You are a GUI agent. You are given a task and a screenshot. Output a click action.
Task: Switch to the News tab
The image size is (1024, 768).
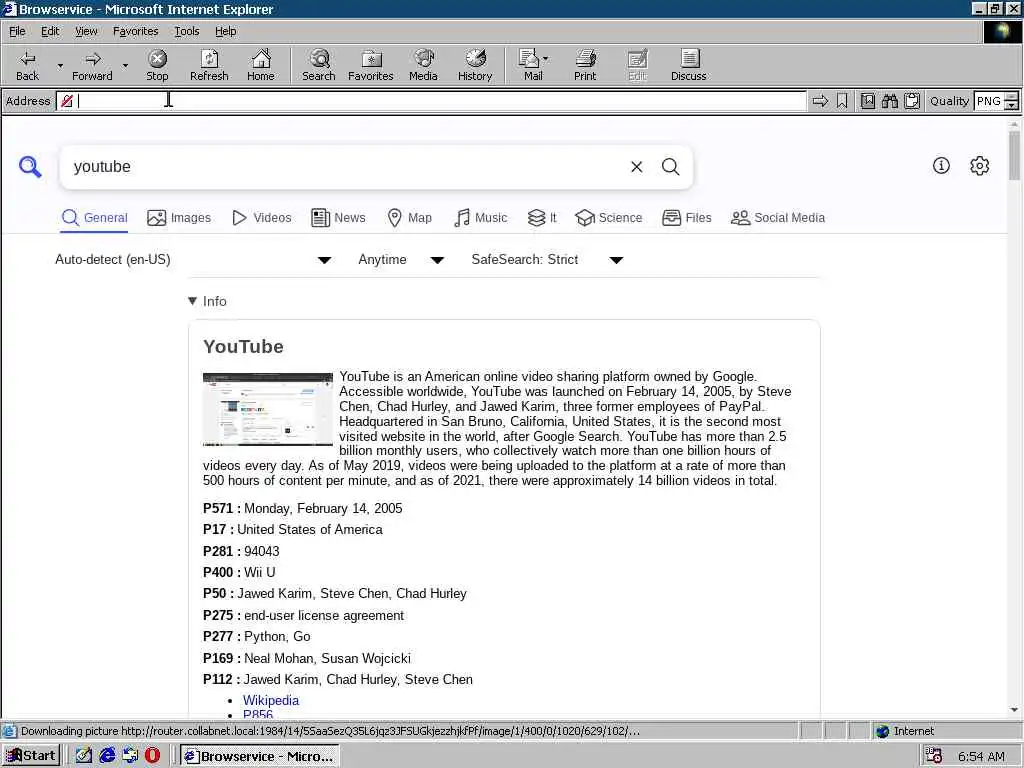(x=338, y=217)
